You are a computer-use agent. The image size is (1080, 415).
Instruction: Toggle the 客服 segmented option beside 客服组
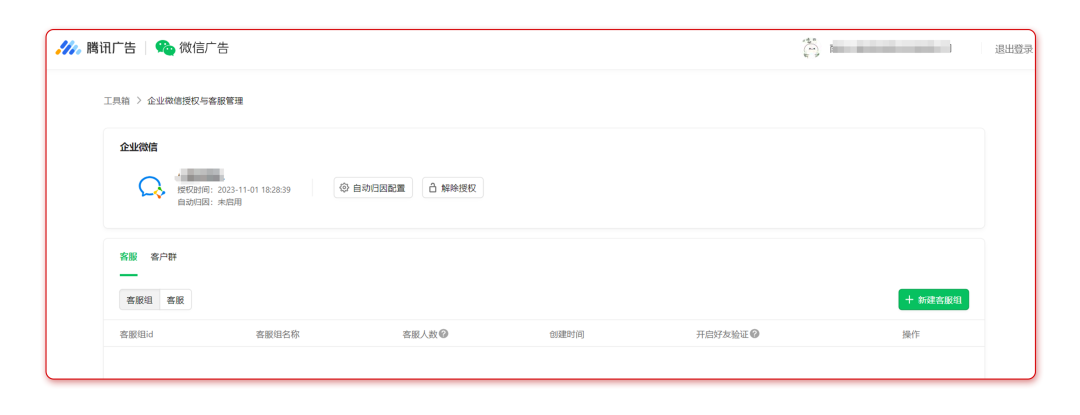pos(175,300)
